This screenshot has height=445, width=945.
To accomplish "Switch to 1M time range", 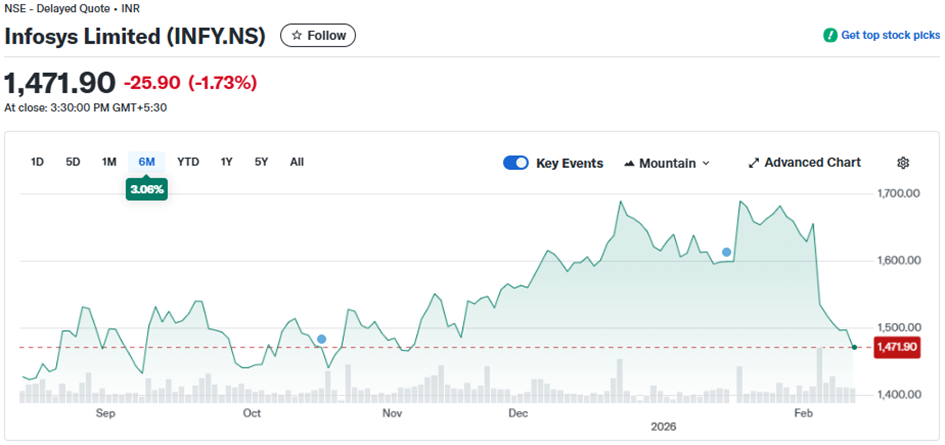I will [109, 162].
